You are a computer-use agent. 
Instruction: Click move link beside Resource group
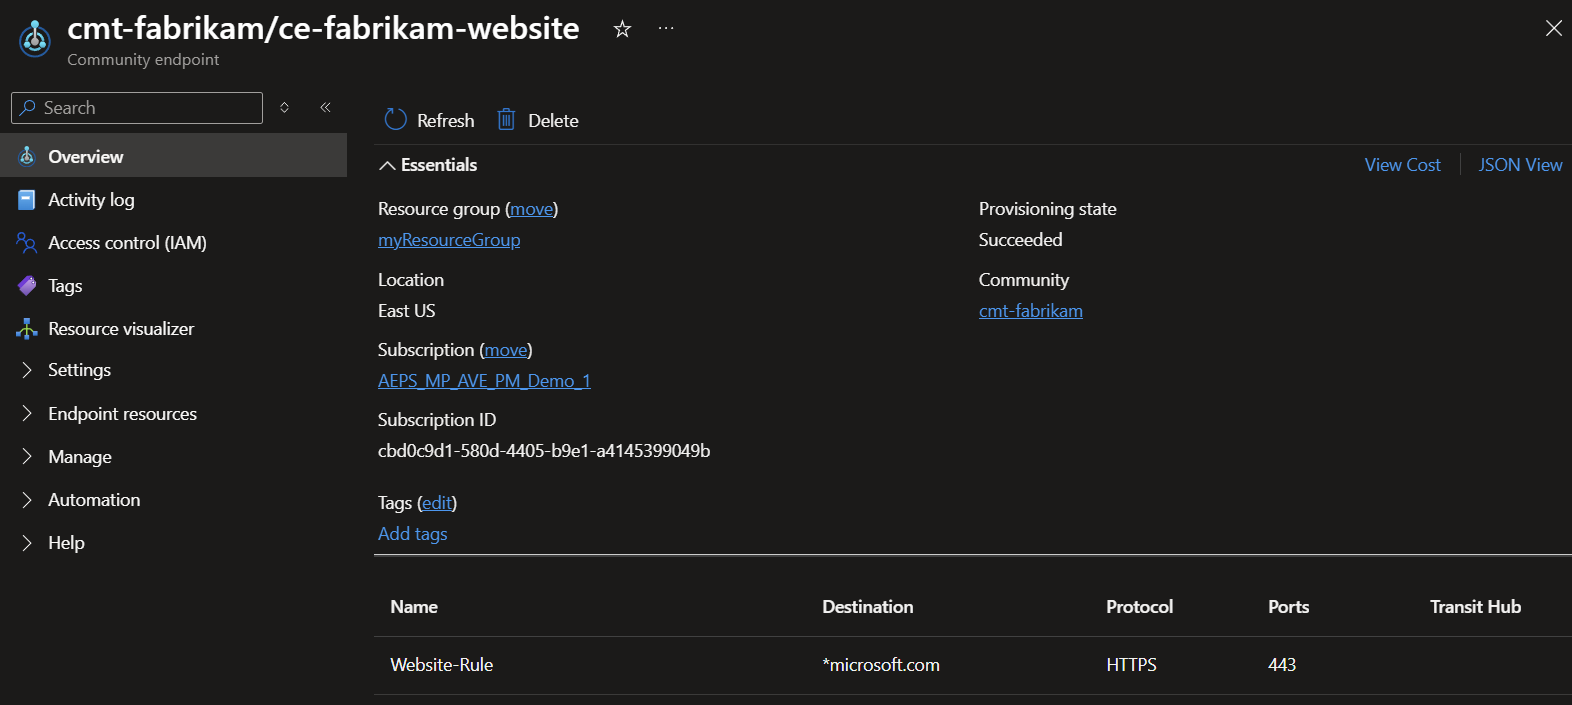pos(532,209)
